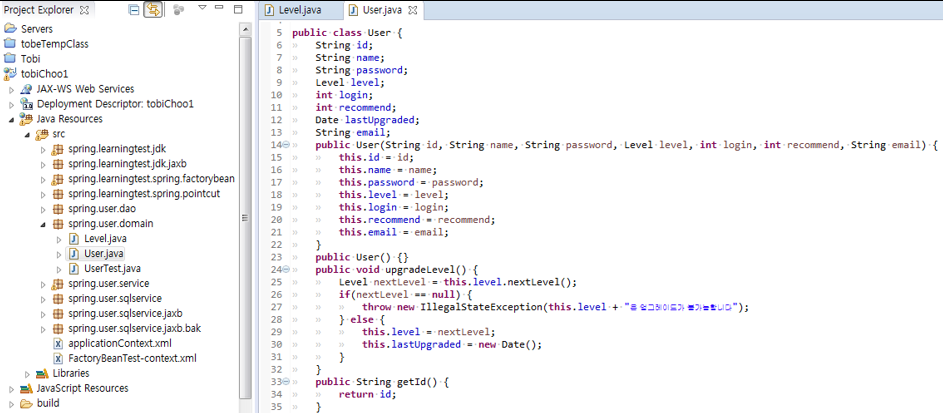The width and height of the screenshot is (943, 413).
Task: Click the spring.user.domain package icon
Action: tap(58, 224)
